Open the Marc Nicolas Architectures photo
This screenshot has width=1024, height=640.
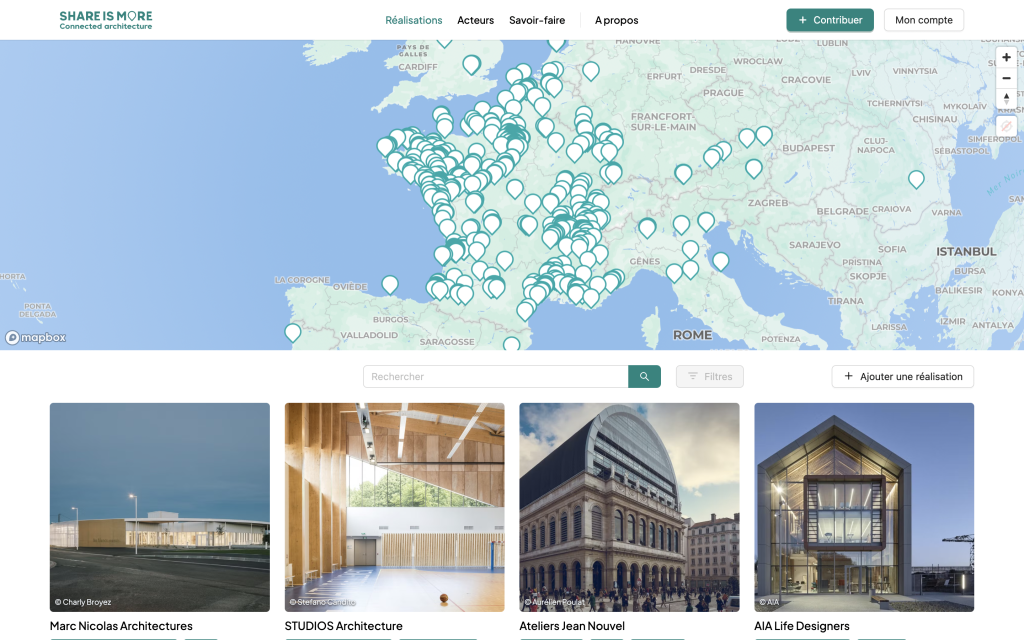(x=160, y=507)
